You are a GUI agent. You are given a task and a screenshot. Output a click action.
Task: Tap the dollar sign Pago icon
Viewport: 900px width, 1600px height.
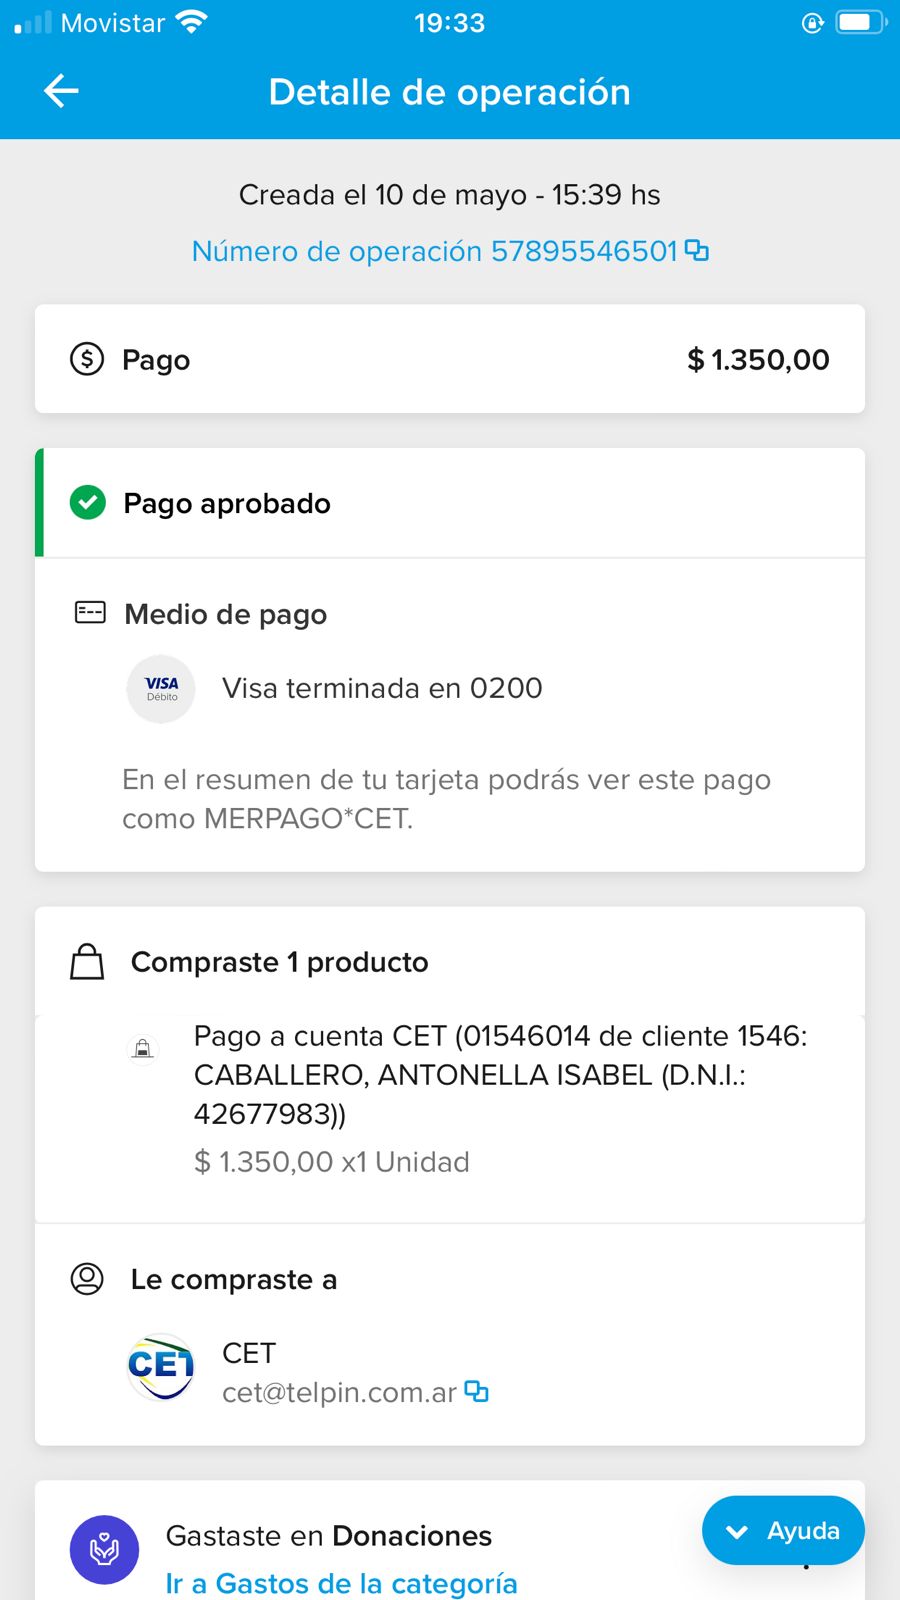coord(87,358)
